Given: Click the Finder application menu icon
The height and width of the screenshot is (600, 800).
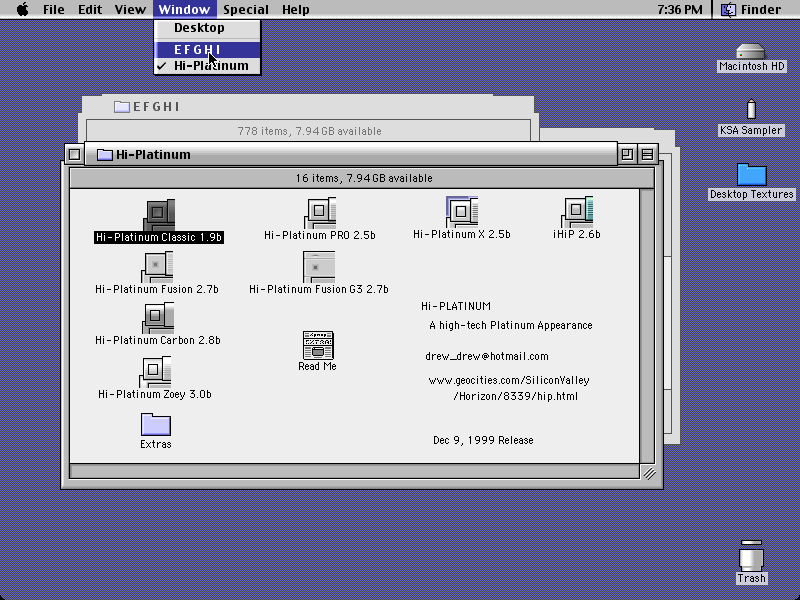Looking at the screenshot, I should (728, 10).
